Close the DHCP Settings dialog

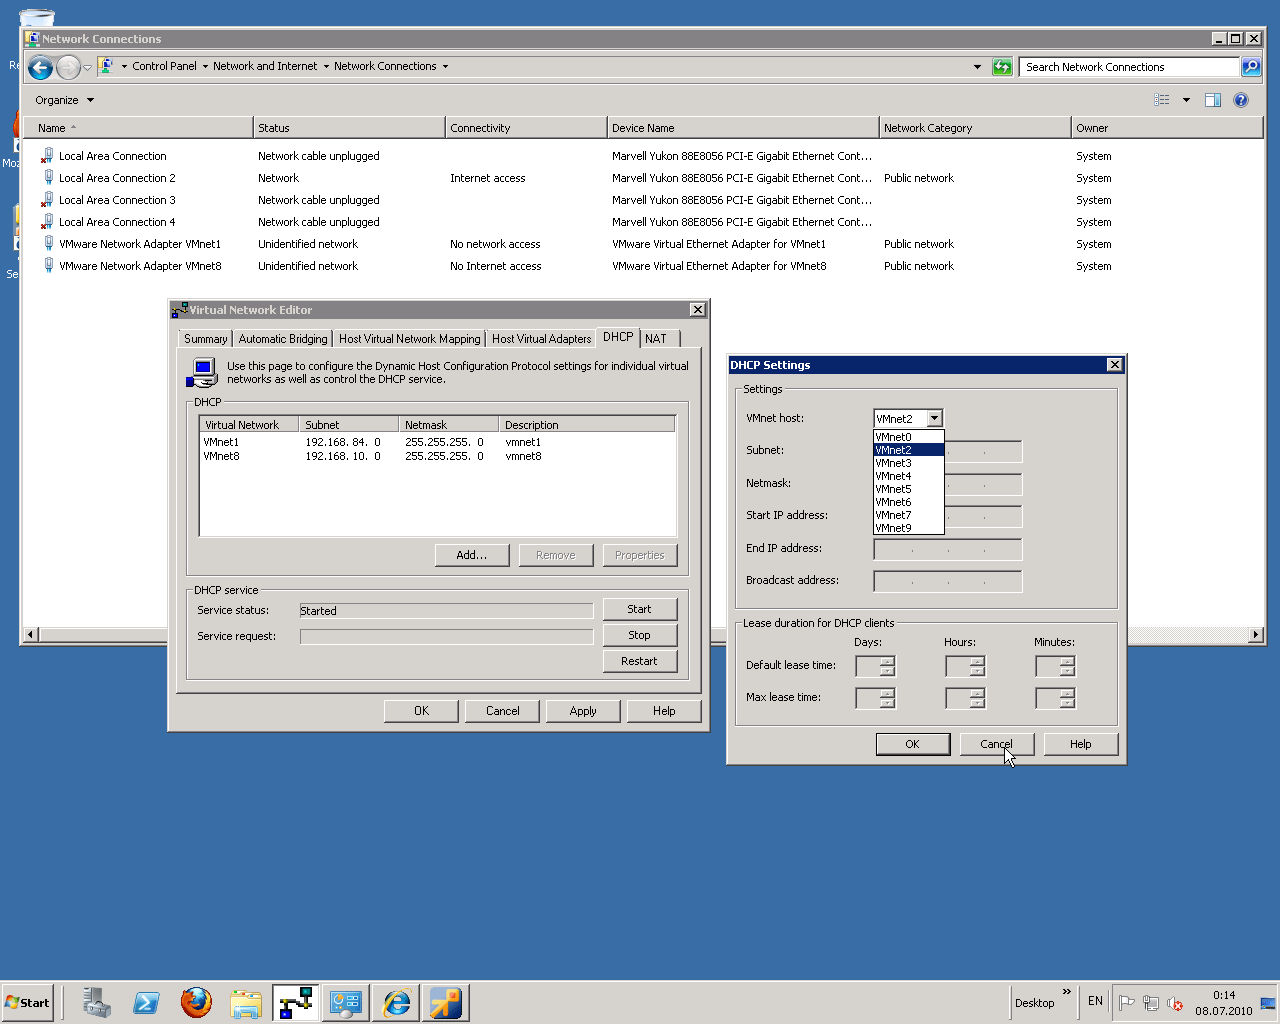(1114, 365)
